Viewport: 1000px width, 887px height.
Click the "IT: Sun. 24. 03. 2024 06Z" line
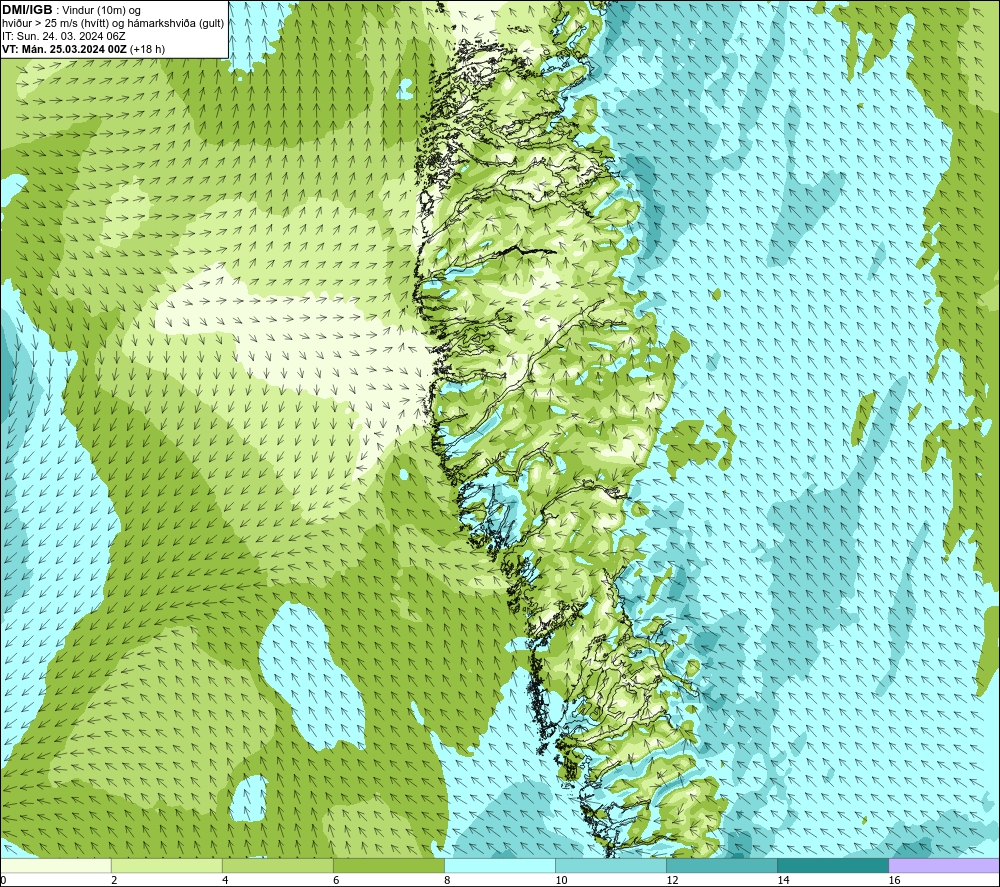pos(64,36)
